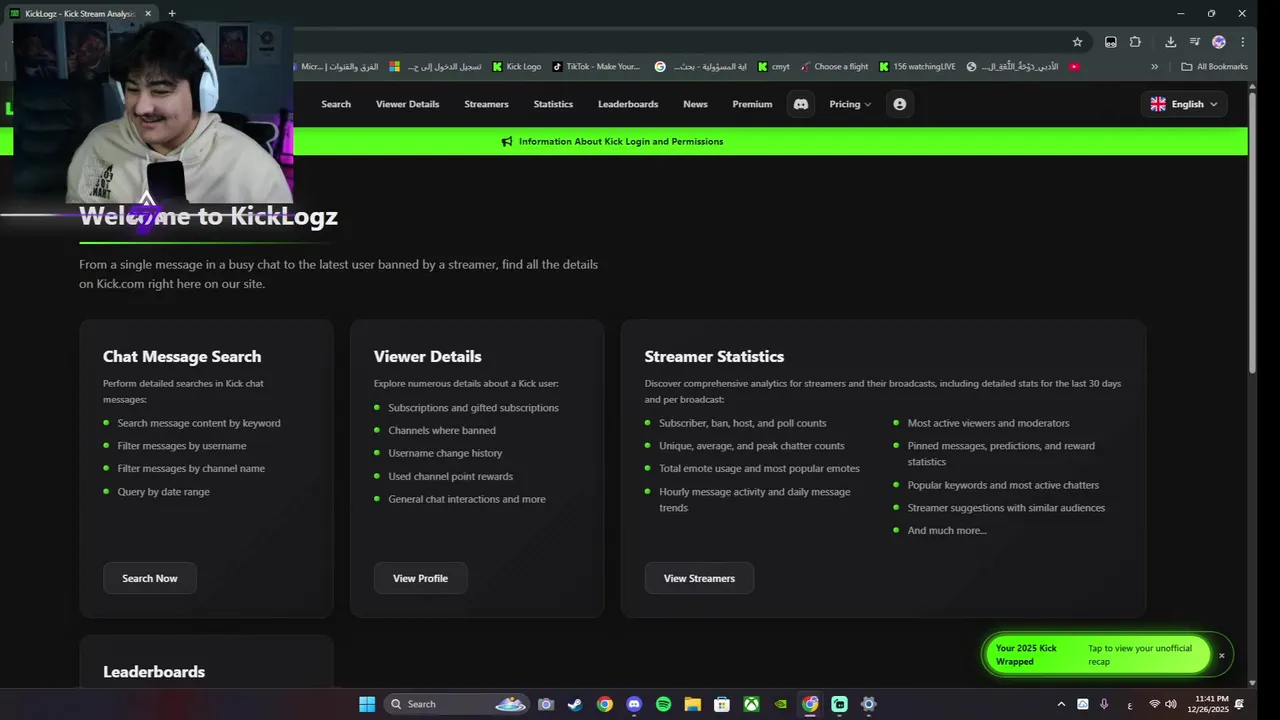
Task: Show hidden system tray icons
Action: pos(1060,704)
